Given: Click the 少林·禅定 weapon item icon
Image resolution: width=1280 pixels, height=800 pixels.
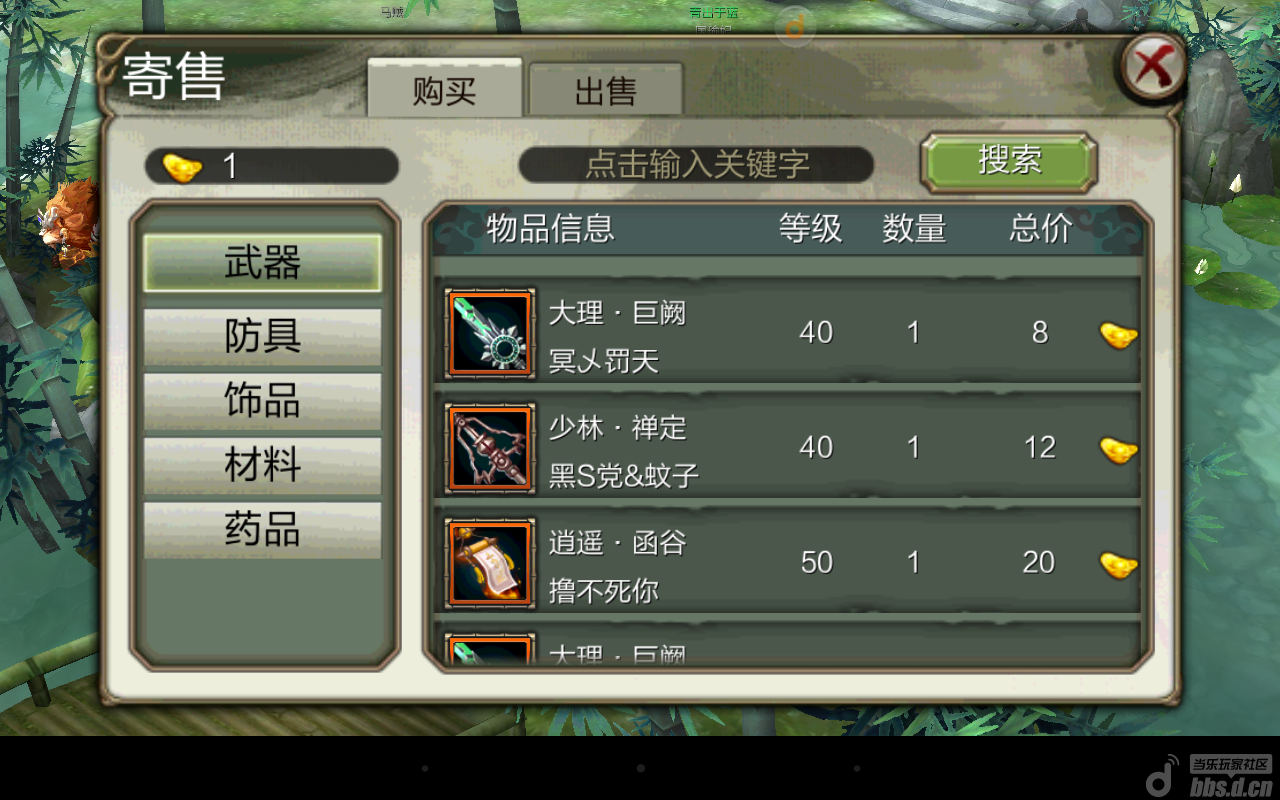Looking at the screenshot, I should [490, 448].
